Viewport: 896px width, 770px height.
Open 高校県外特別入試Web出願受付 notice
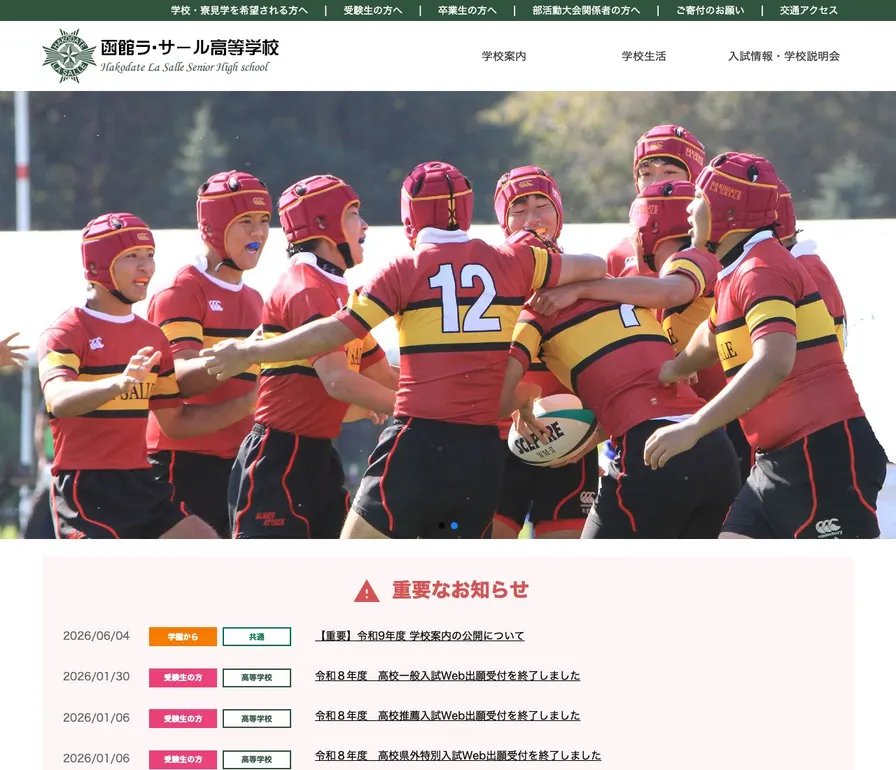[458, 756]
